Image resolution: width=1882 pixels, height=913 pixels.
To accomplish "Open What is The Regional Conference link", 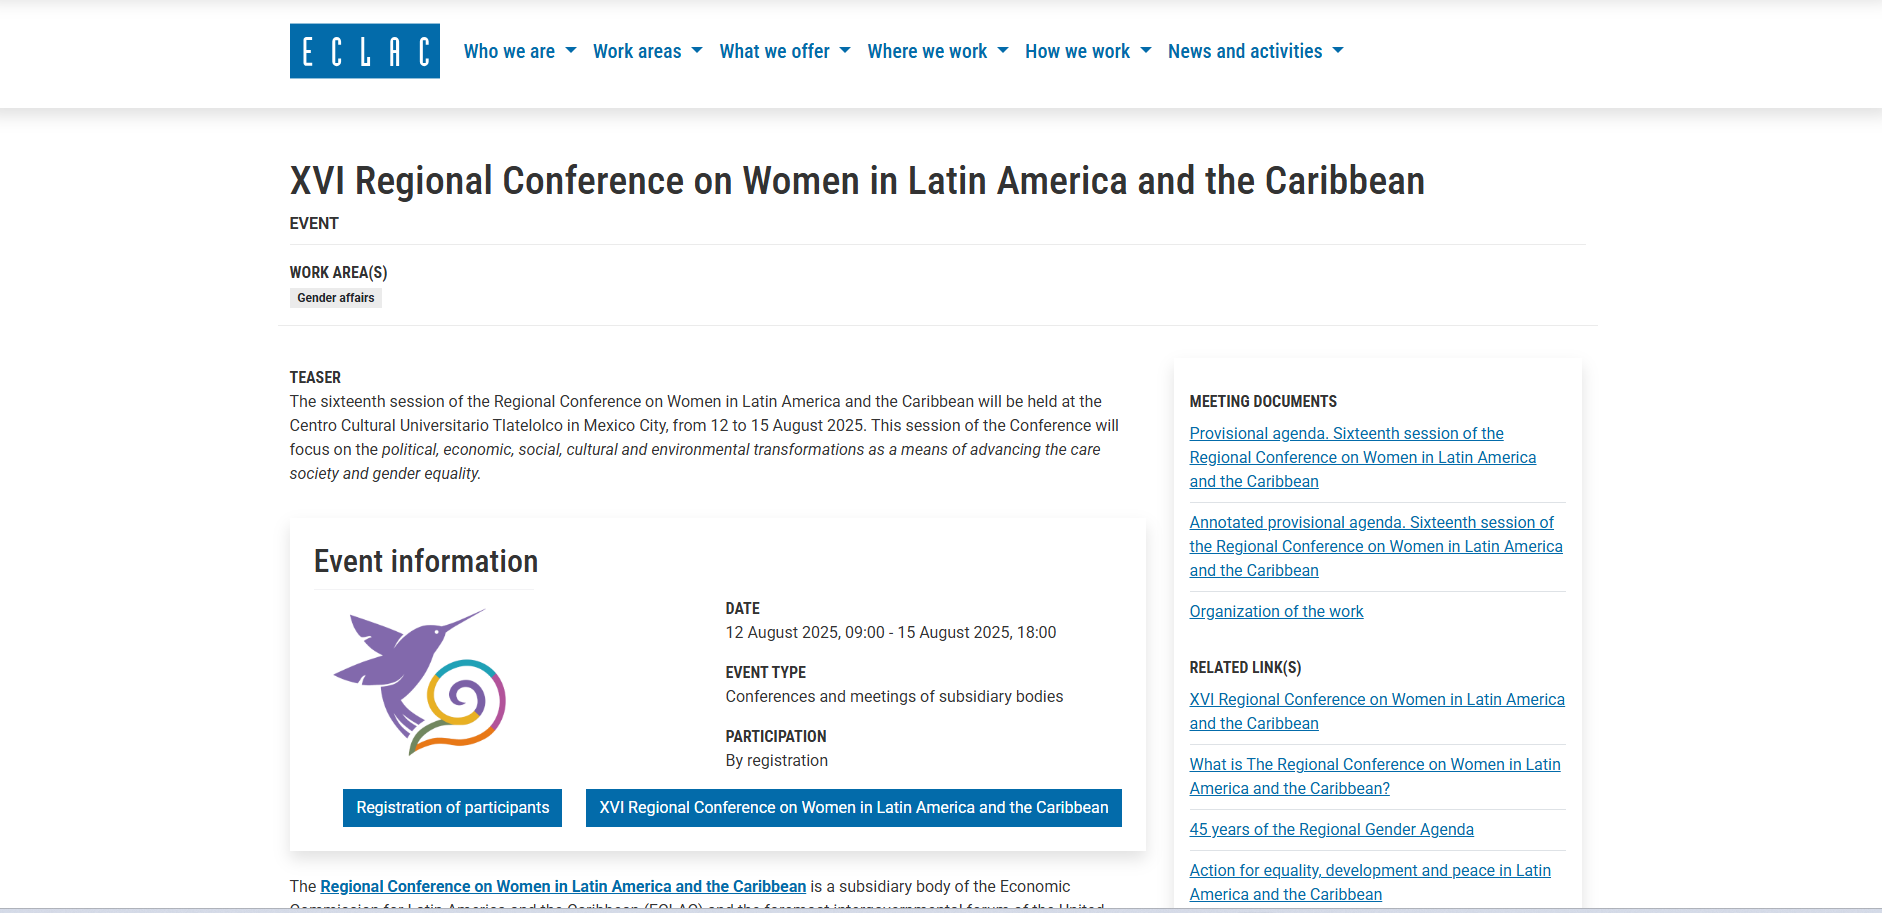I will pyautogui.click(x=1375, y=776).
